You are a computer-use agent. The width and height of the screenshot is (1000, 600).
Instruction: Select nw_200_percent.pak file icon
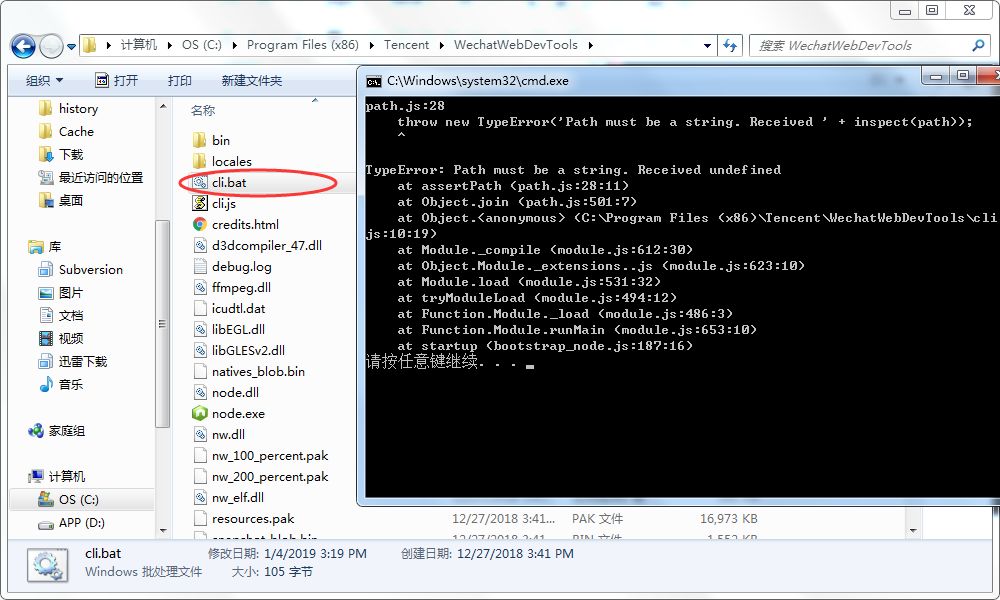pos(200,476)
